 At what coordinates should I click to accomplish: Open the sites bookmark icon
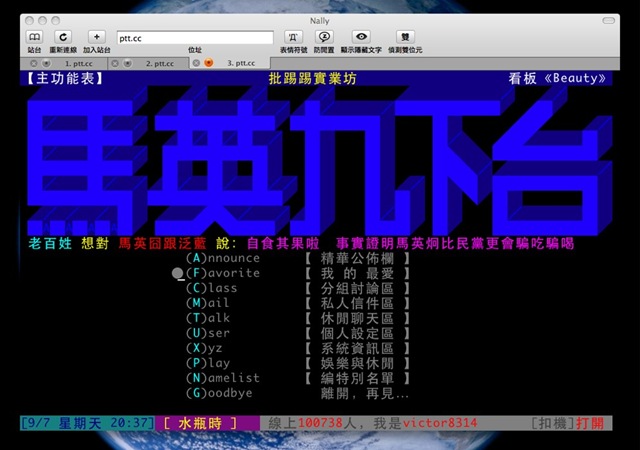point(34,37)
